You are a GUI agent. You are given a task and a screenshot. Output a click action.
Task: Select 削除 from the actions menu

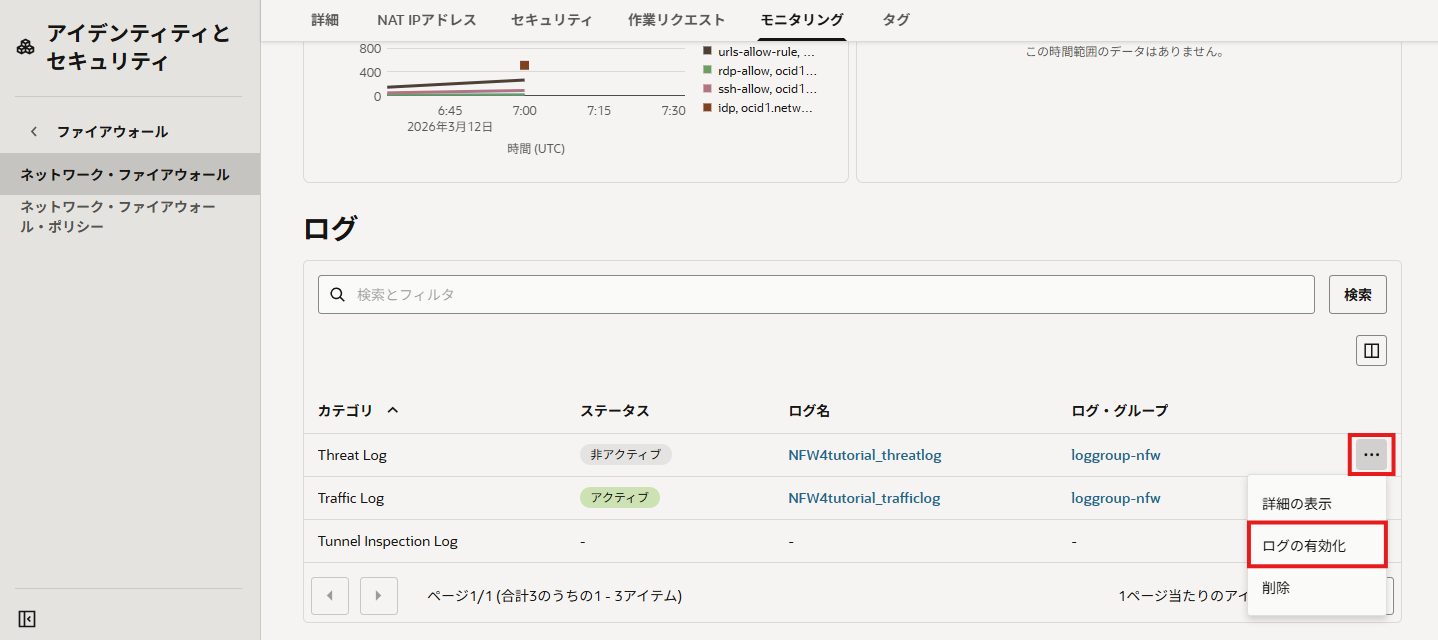click(1276, 588)
